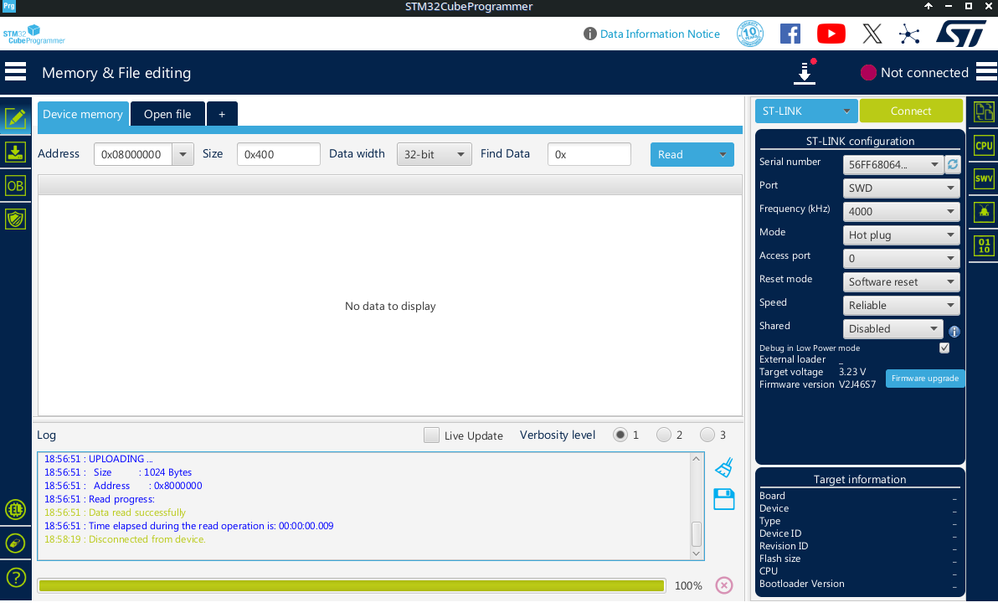The image size is (998, 603).
Task: Click the Address input field
Action: [x=134, y=154]
